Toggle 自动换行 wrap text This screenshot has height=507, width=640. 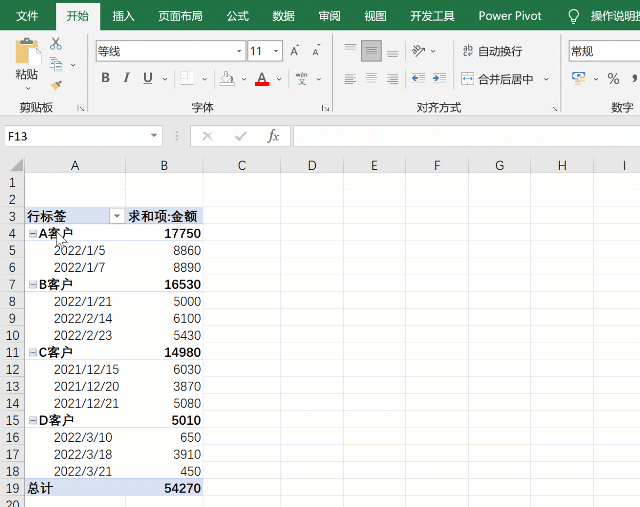(491, 51)
